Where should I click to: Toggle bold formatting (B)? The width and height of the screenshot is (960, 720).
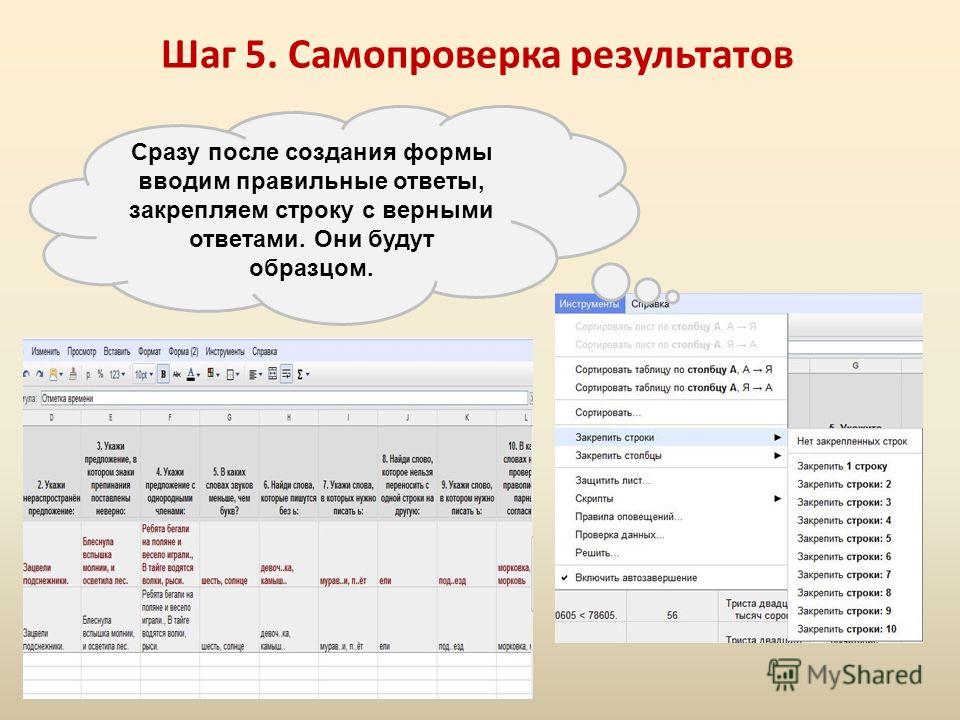coord(163,374)
